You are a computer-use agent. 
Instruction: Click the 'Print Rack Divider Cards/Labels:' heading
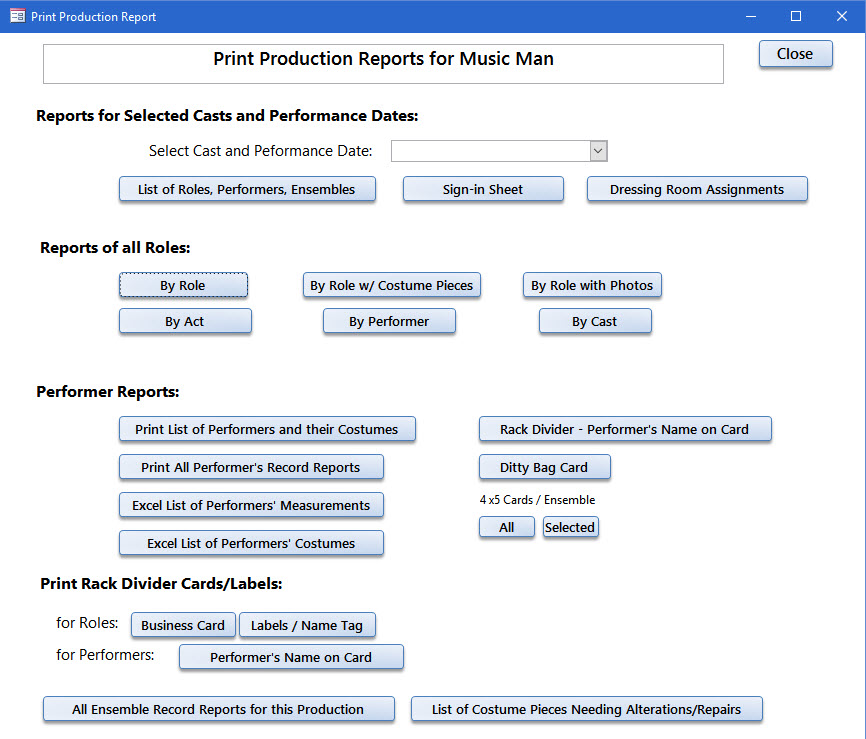pyautogui.click(x=161, y=584)
